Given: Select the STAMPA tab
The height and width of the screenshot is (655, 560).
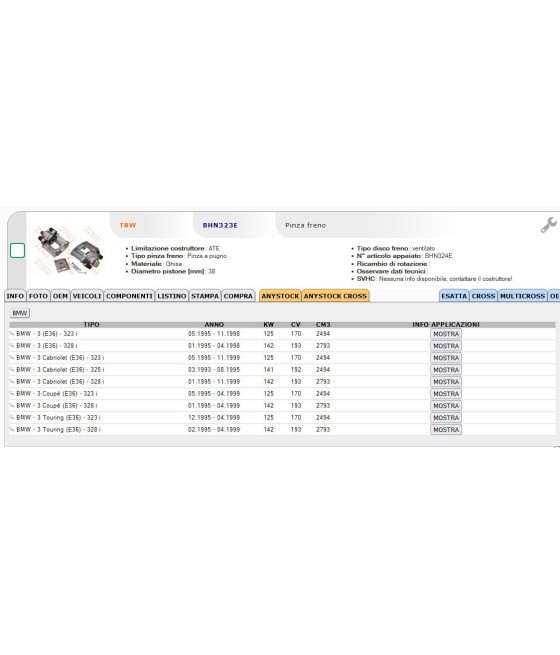Looking at the screenshot, I should point(205,296).
